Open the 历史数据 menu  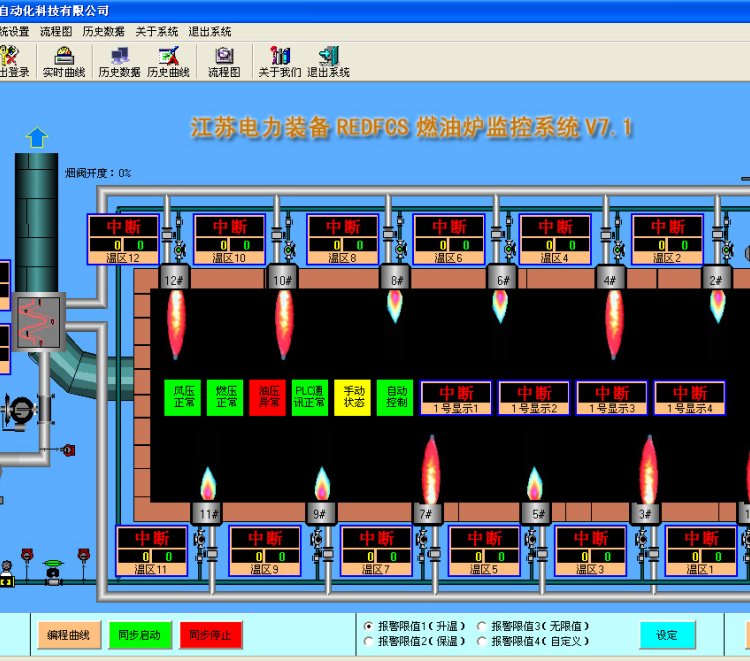[x=103, y=32]
